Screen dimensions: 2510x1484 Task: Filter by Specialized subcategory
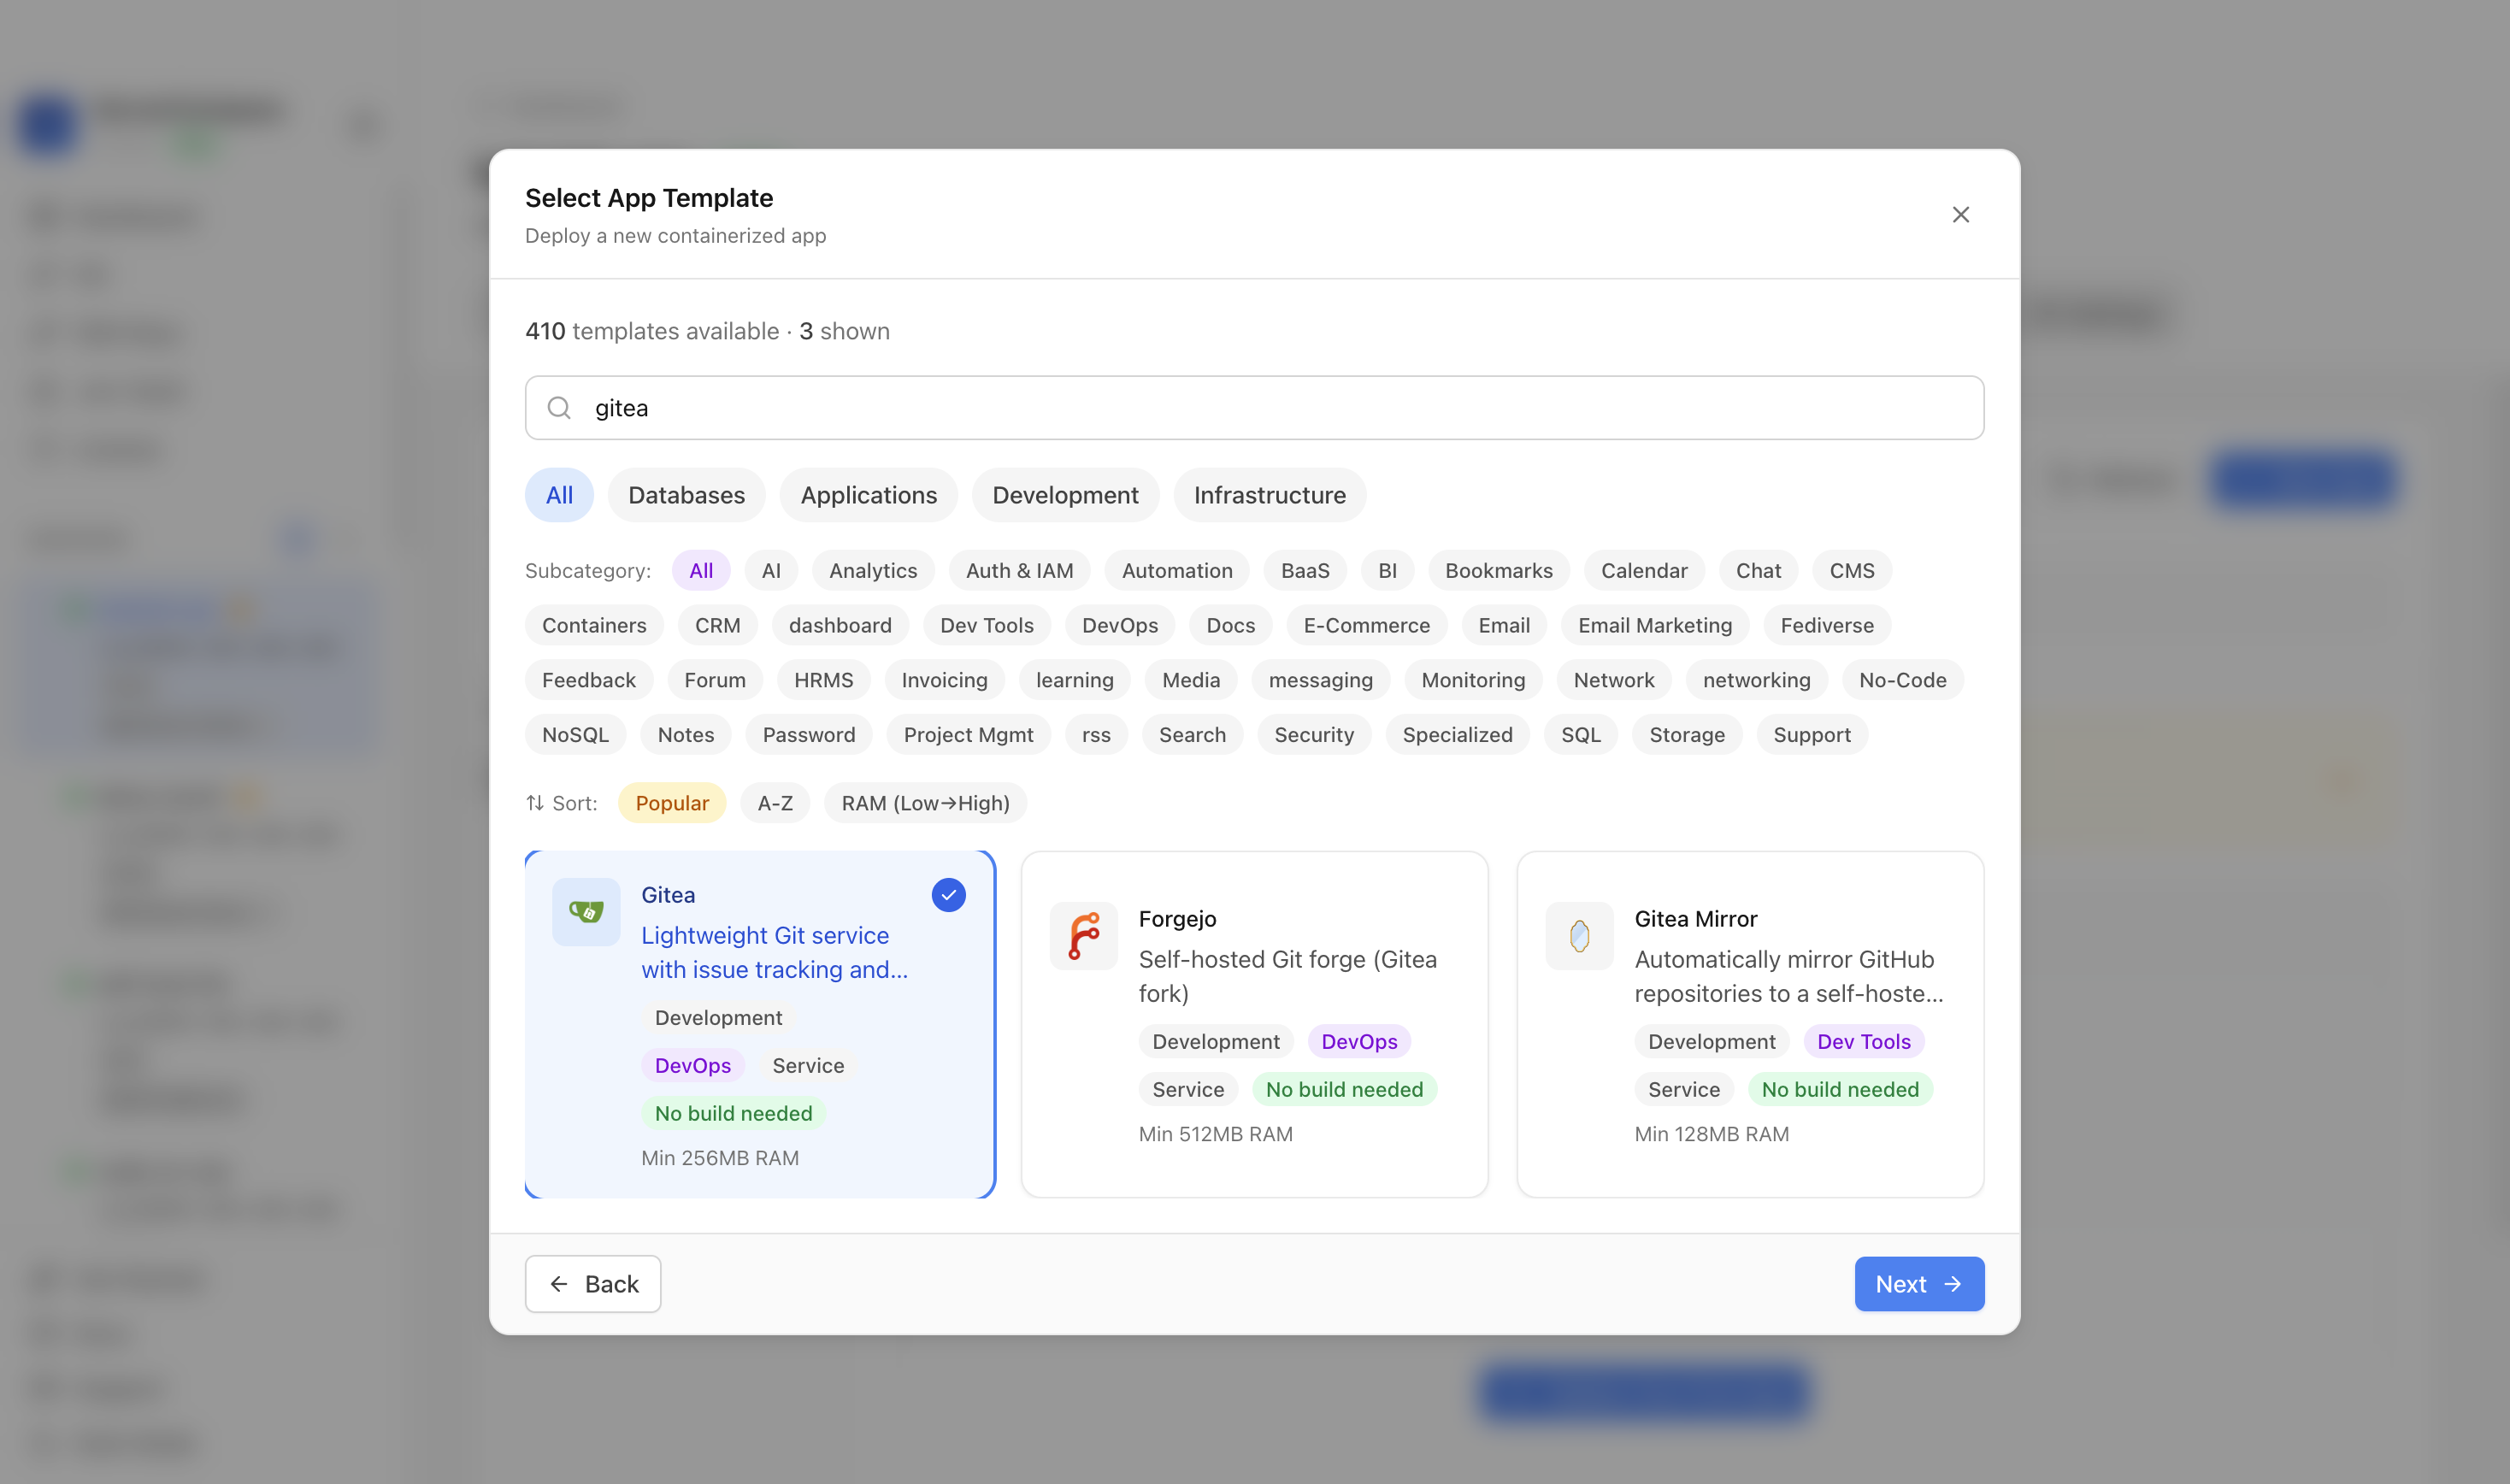[1457, 735]
